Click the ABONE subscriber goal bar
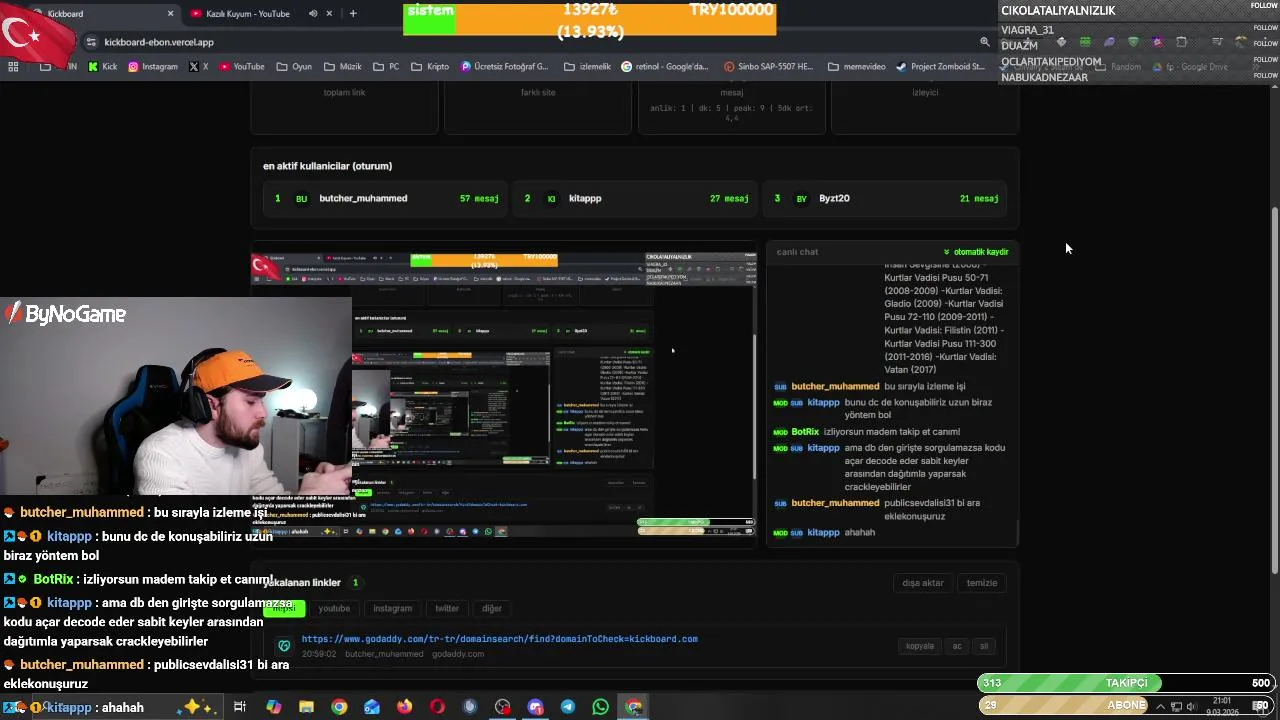 point(1125,705)
